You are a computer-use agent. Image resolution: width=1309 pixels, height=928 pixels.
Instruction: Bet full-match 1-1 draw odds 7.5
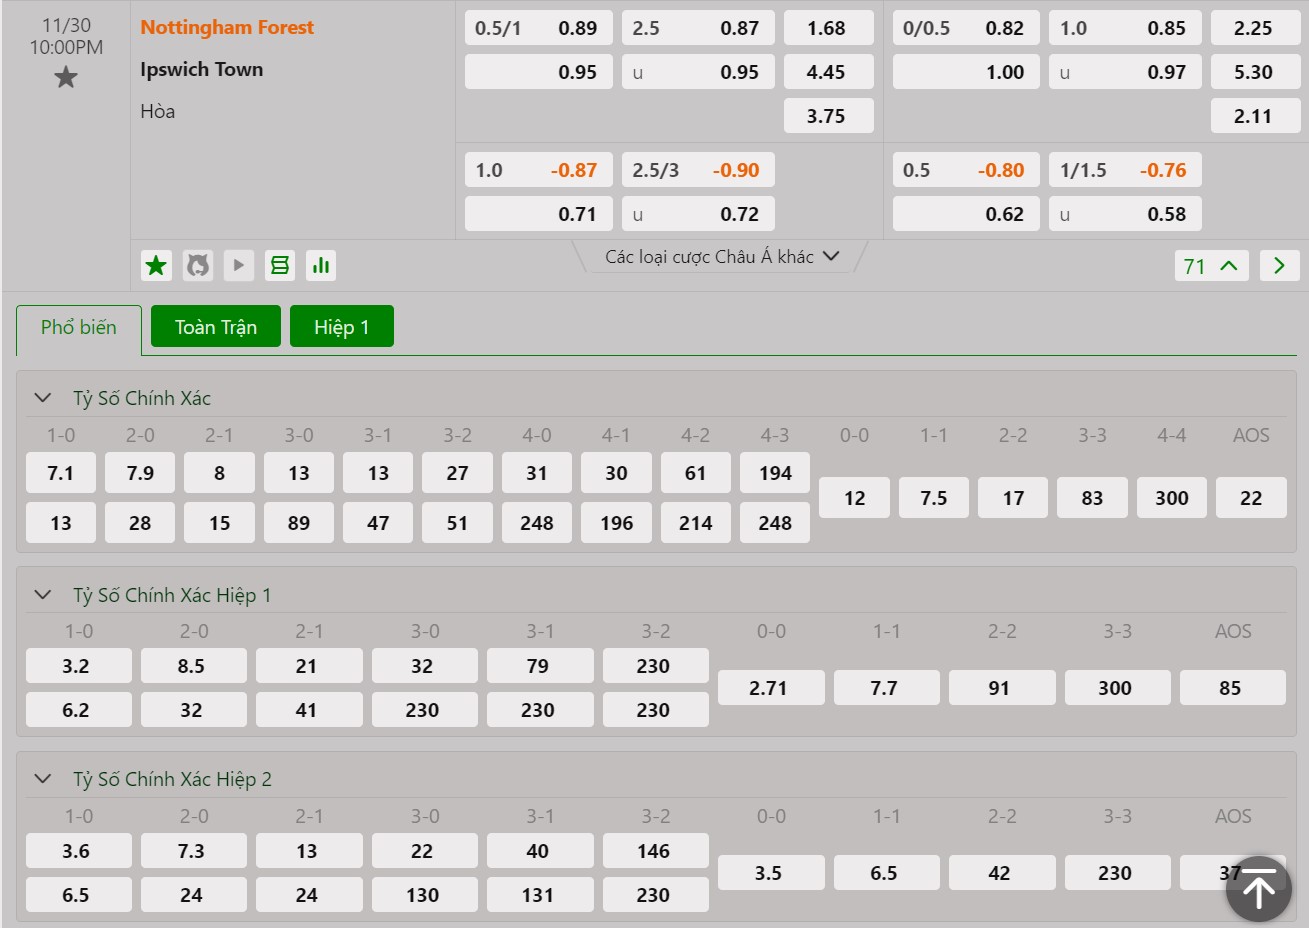click(934, 498)
